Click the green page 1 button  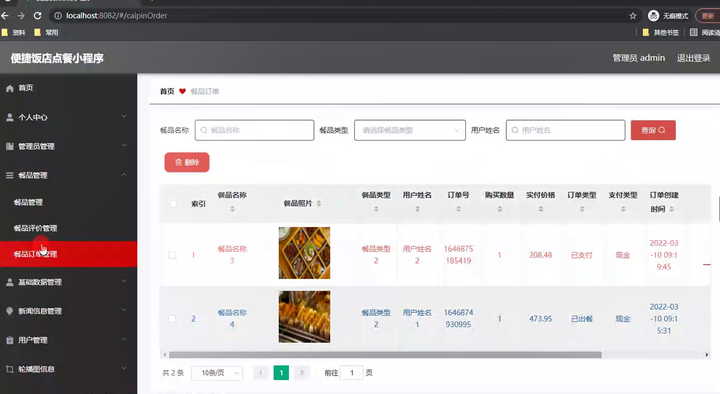point(281,373)
